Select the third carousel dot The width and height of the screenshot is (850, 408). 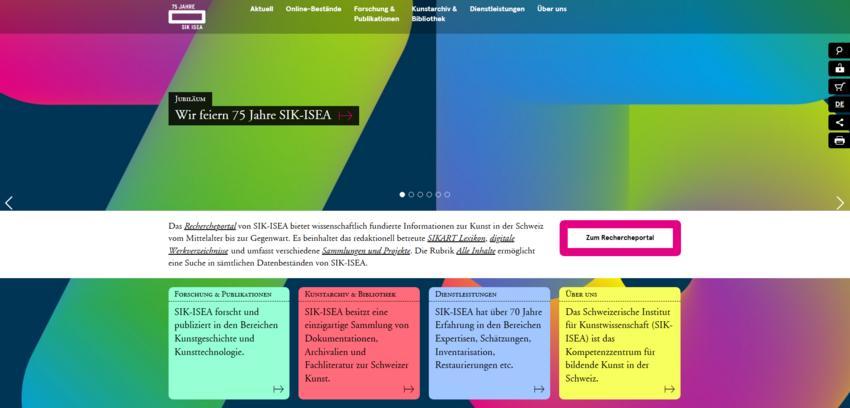click(420, 195)
